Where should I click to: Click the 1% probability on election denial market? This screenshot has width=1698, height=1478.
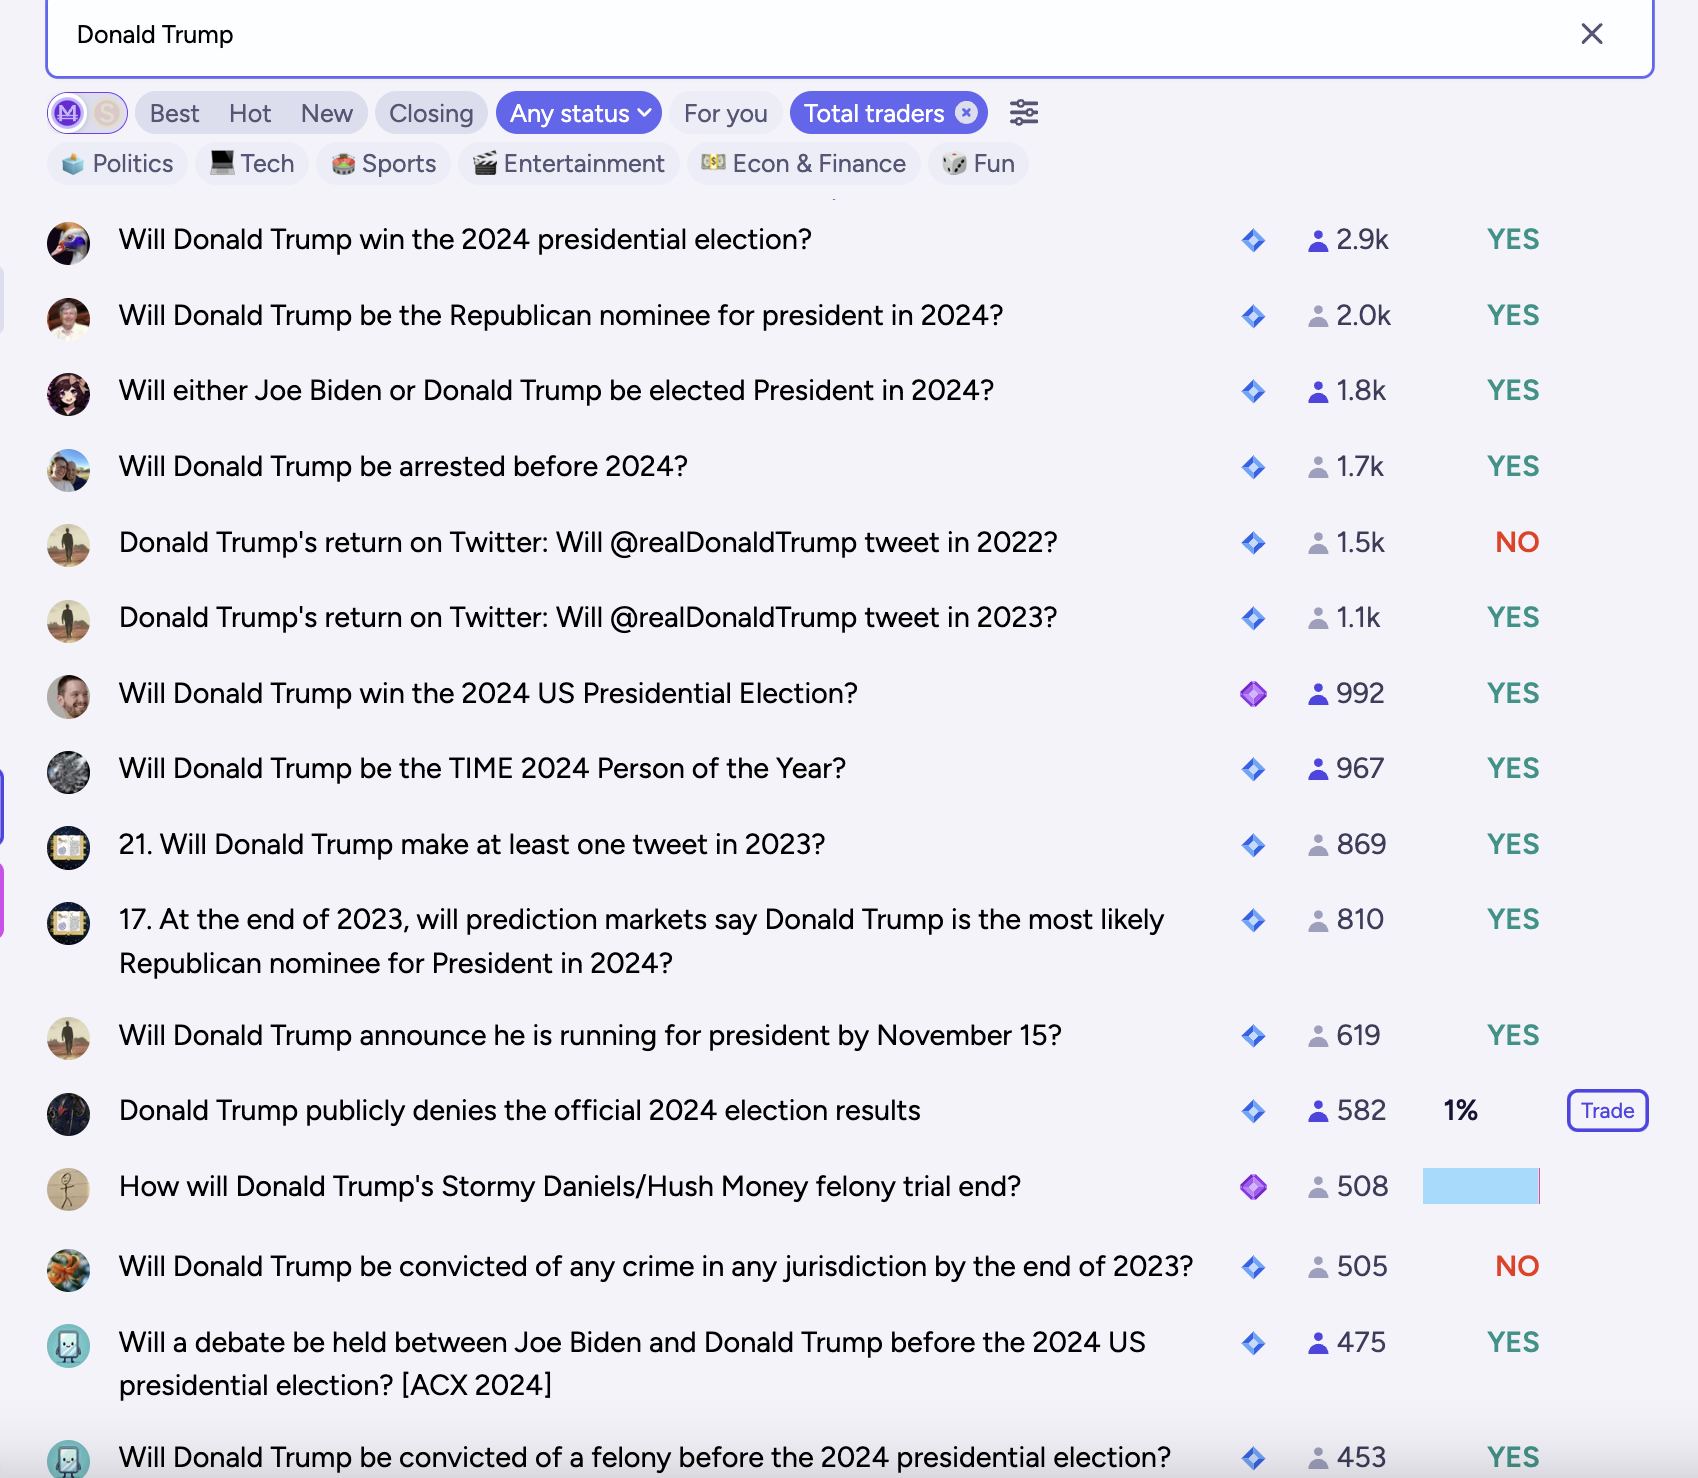(x=1460, y=1111)
